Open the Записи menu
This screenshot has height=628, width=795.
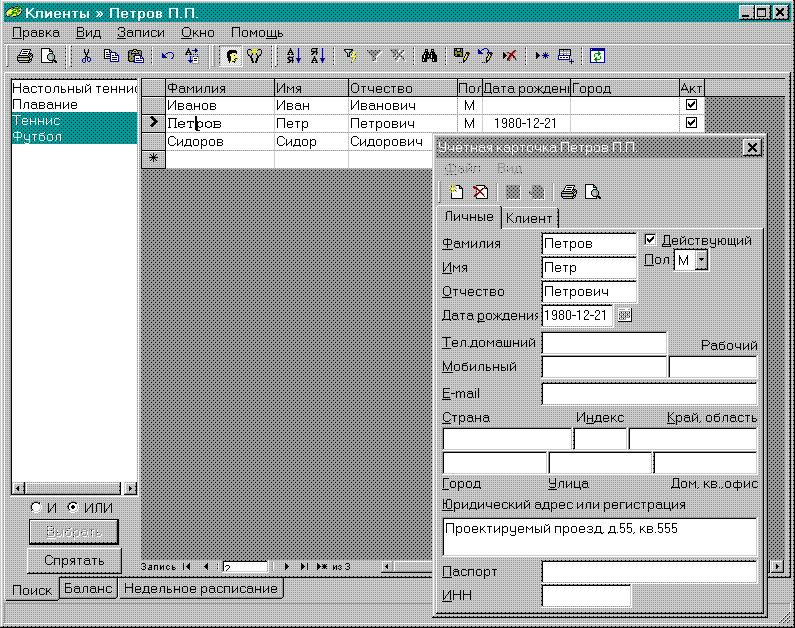140,32
